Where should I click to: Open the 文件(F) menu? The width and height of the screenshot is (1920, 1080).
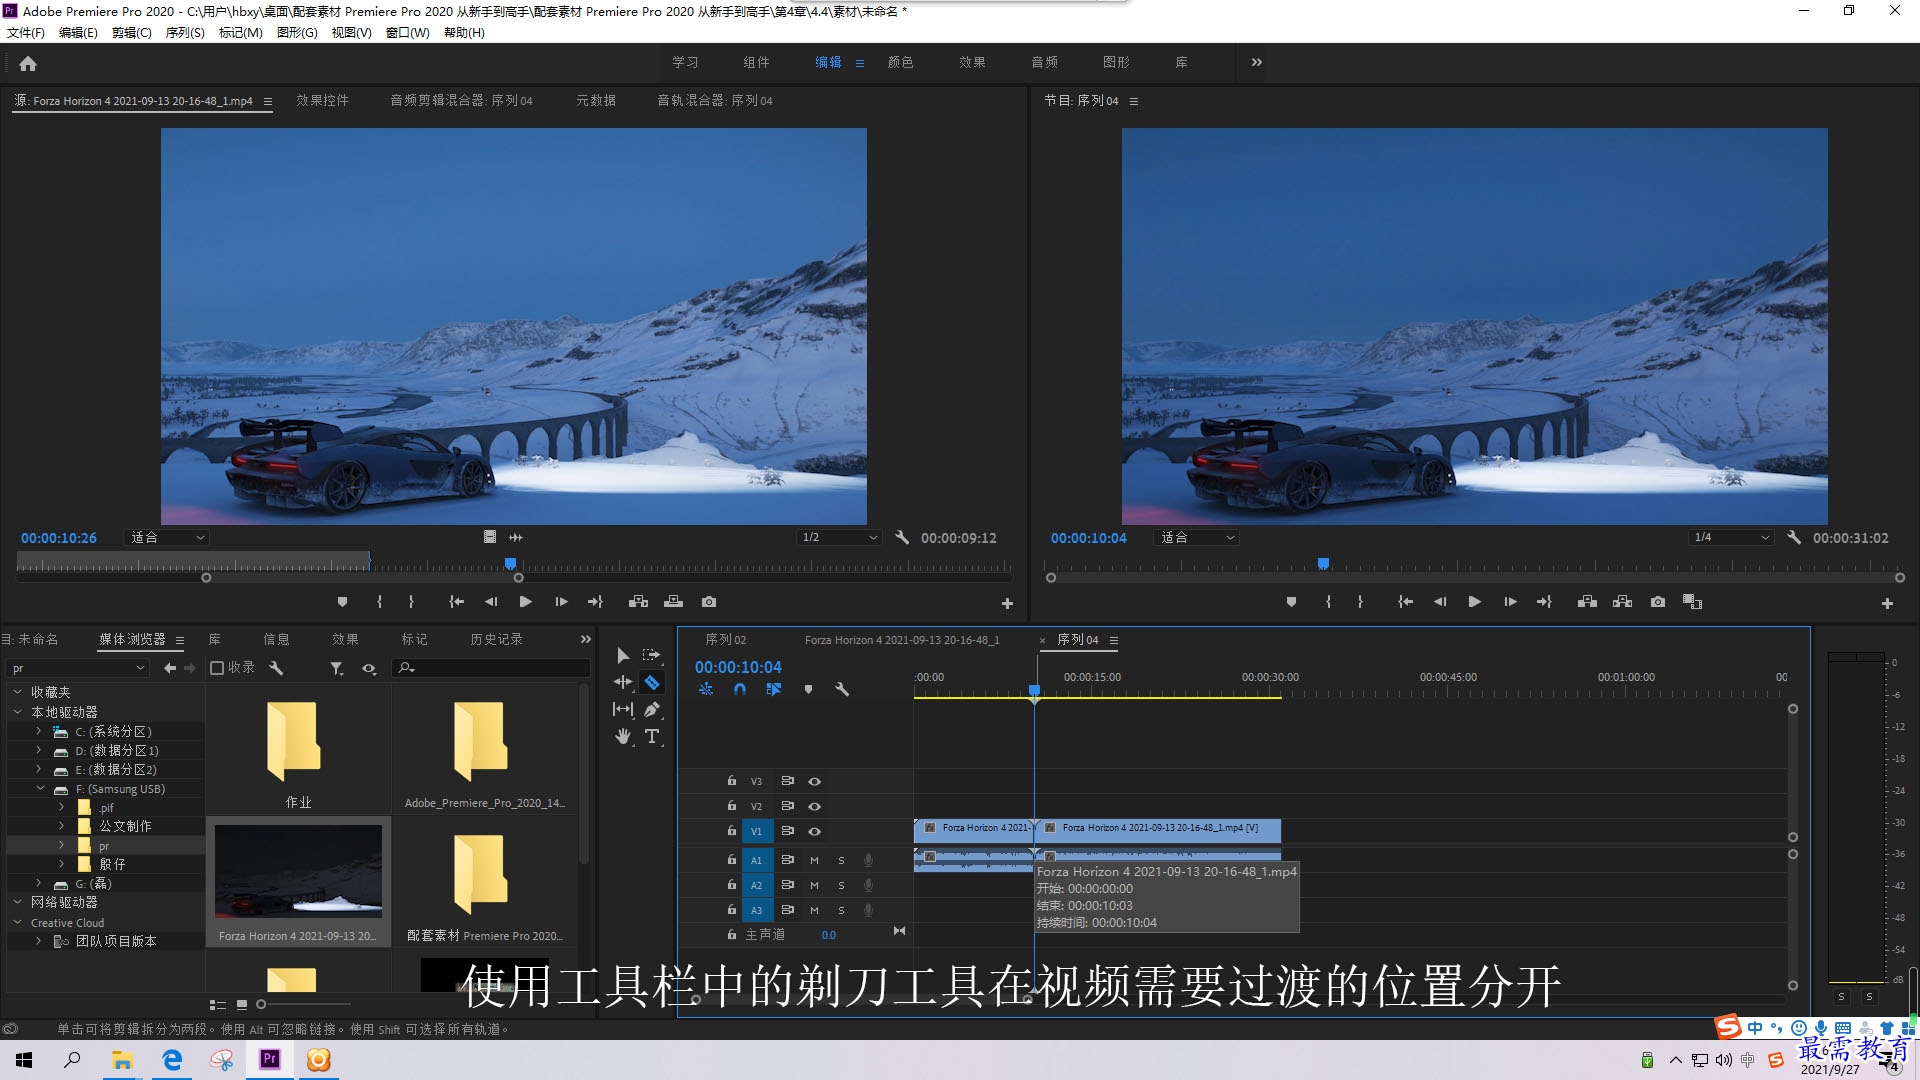click(26, 33)
